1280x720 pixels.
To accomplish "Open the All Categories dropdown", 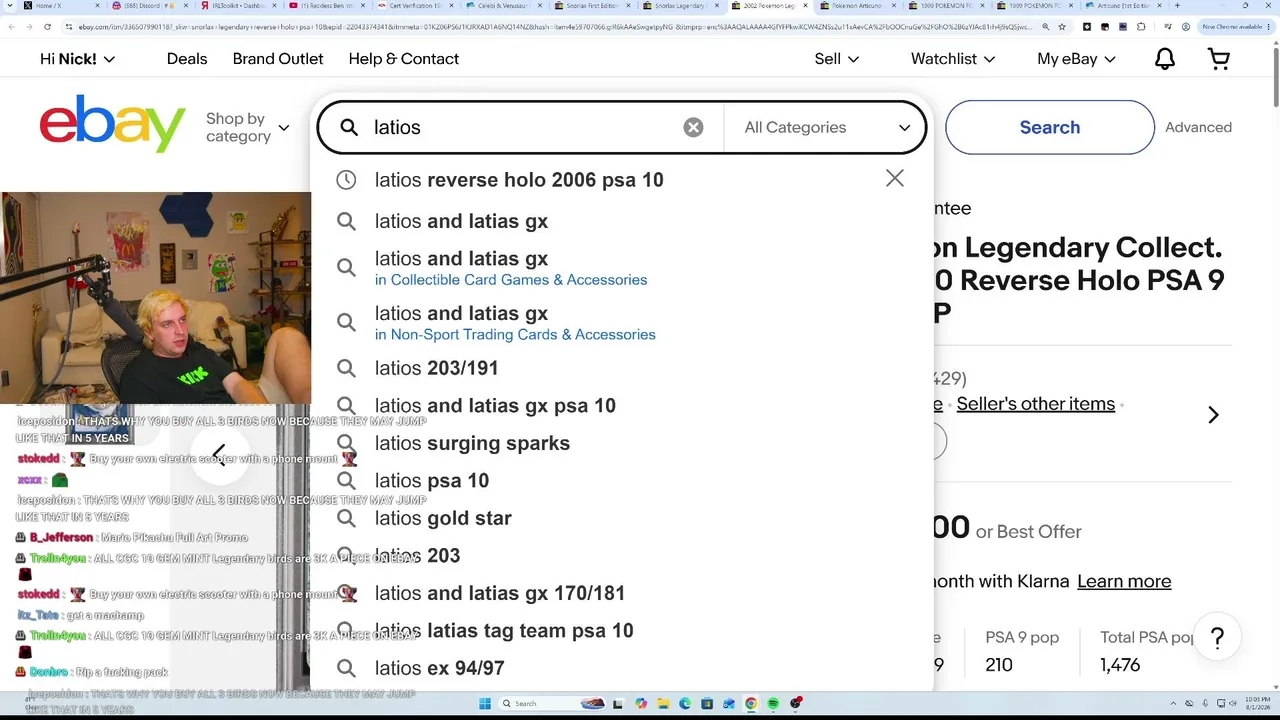I will [827, 127].
